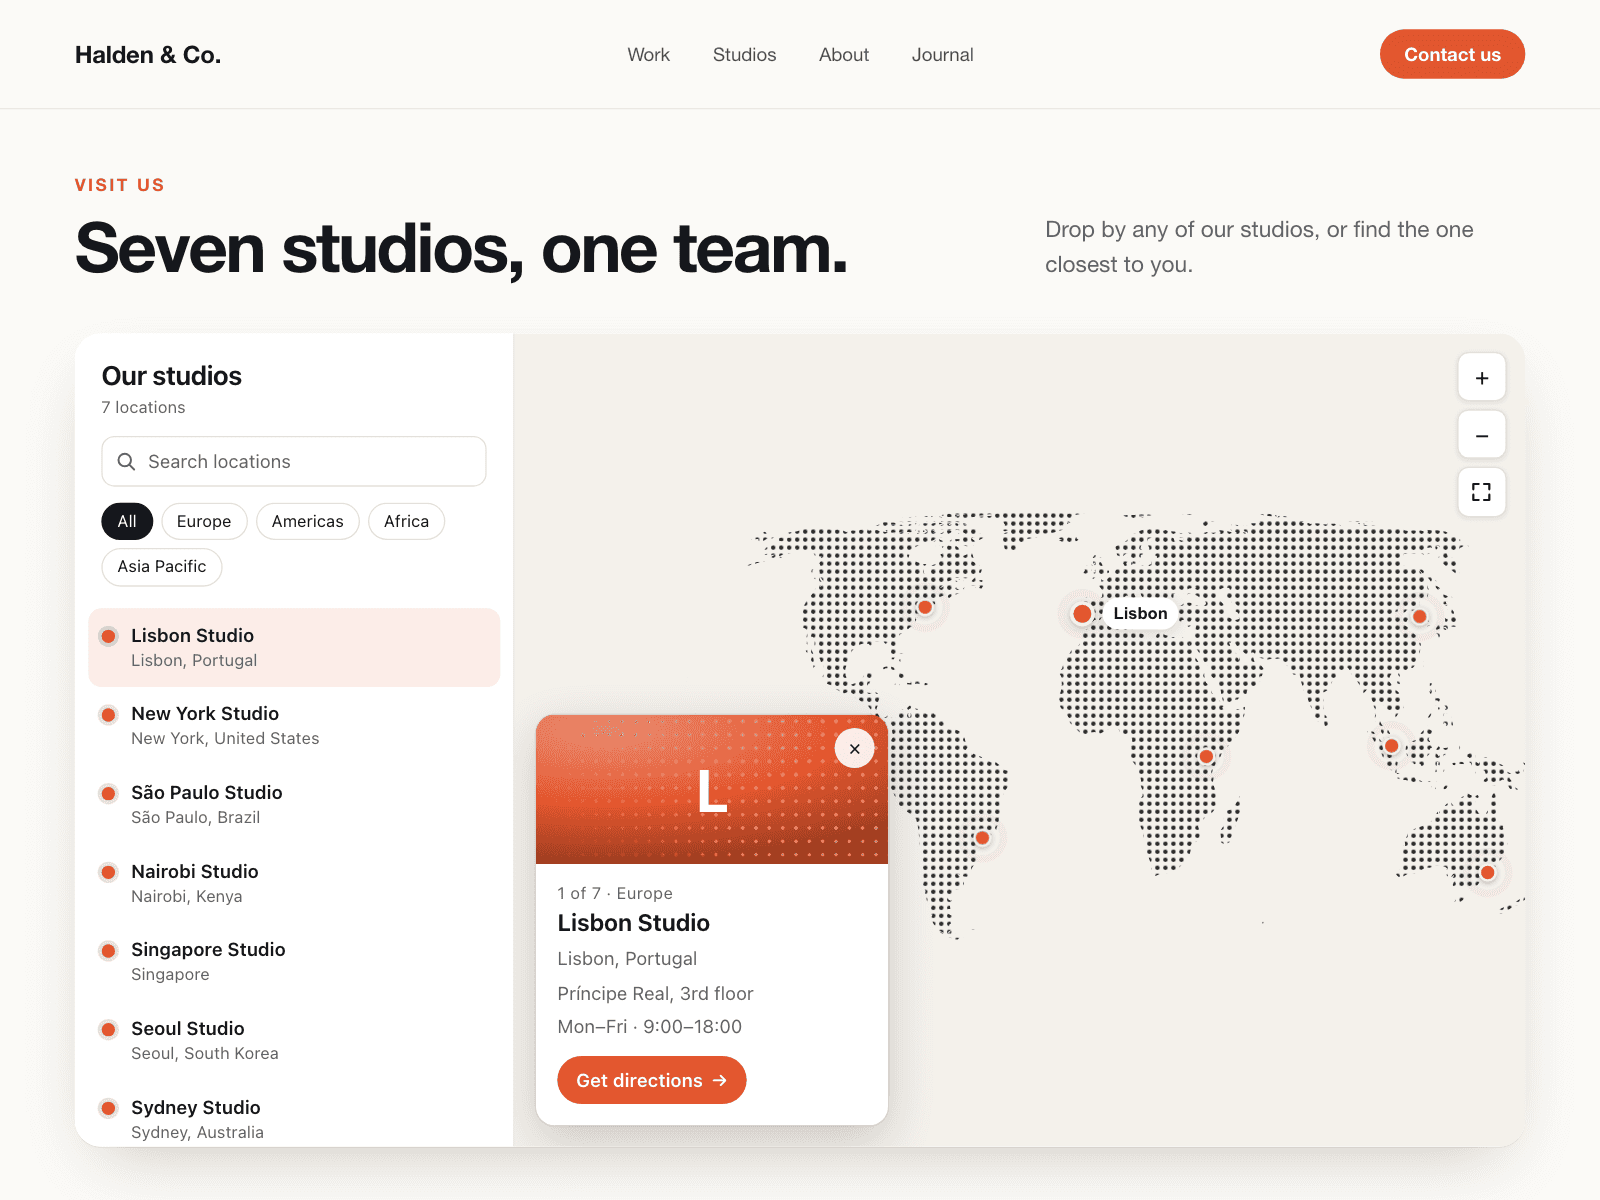Click the Nairobi marker on the map

pyautogui.click(x=1207, y=757)
